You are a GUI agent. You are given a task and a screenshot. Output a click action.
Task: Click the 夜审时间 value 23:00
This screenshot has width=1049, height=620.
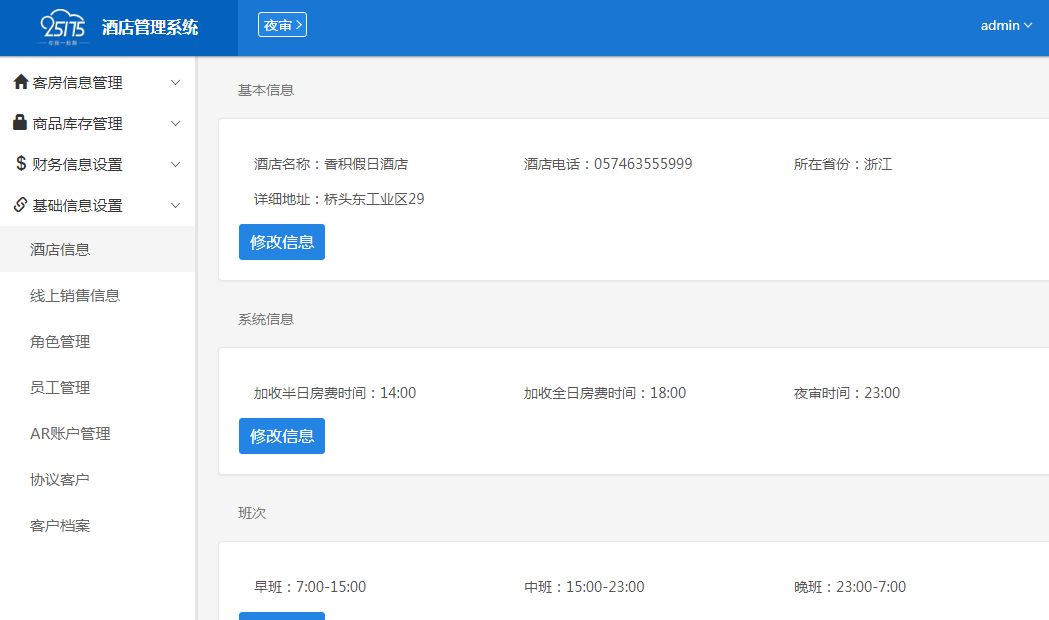tap(882, 393)
